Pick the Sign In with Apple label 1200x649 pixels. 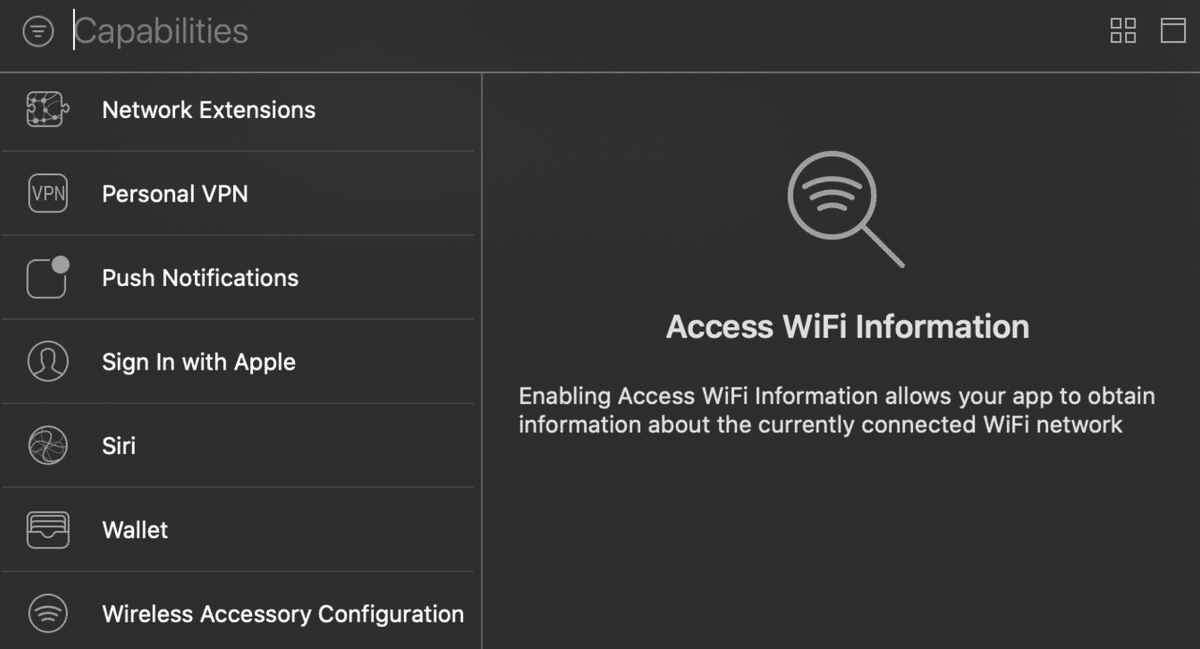coord(199,362)
